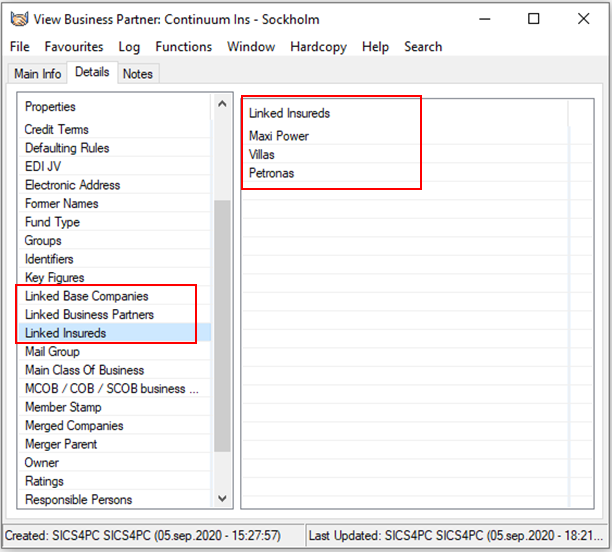Maximize the View Business Partner window
This screenshot has width=612, height=552.
(x=534, y=19)
